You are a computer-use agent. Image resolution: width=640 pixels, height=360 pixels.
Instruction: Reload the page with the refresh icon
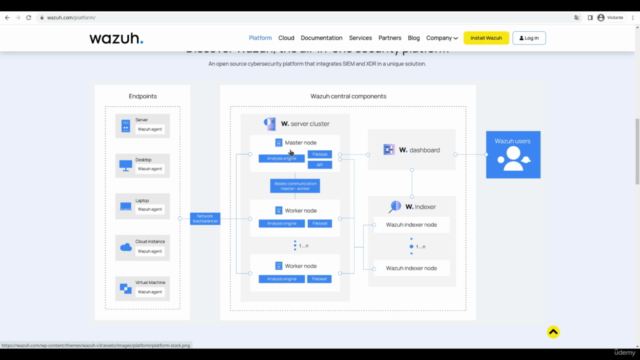pyautogui.click(x=29, y=18)
